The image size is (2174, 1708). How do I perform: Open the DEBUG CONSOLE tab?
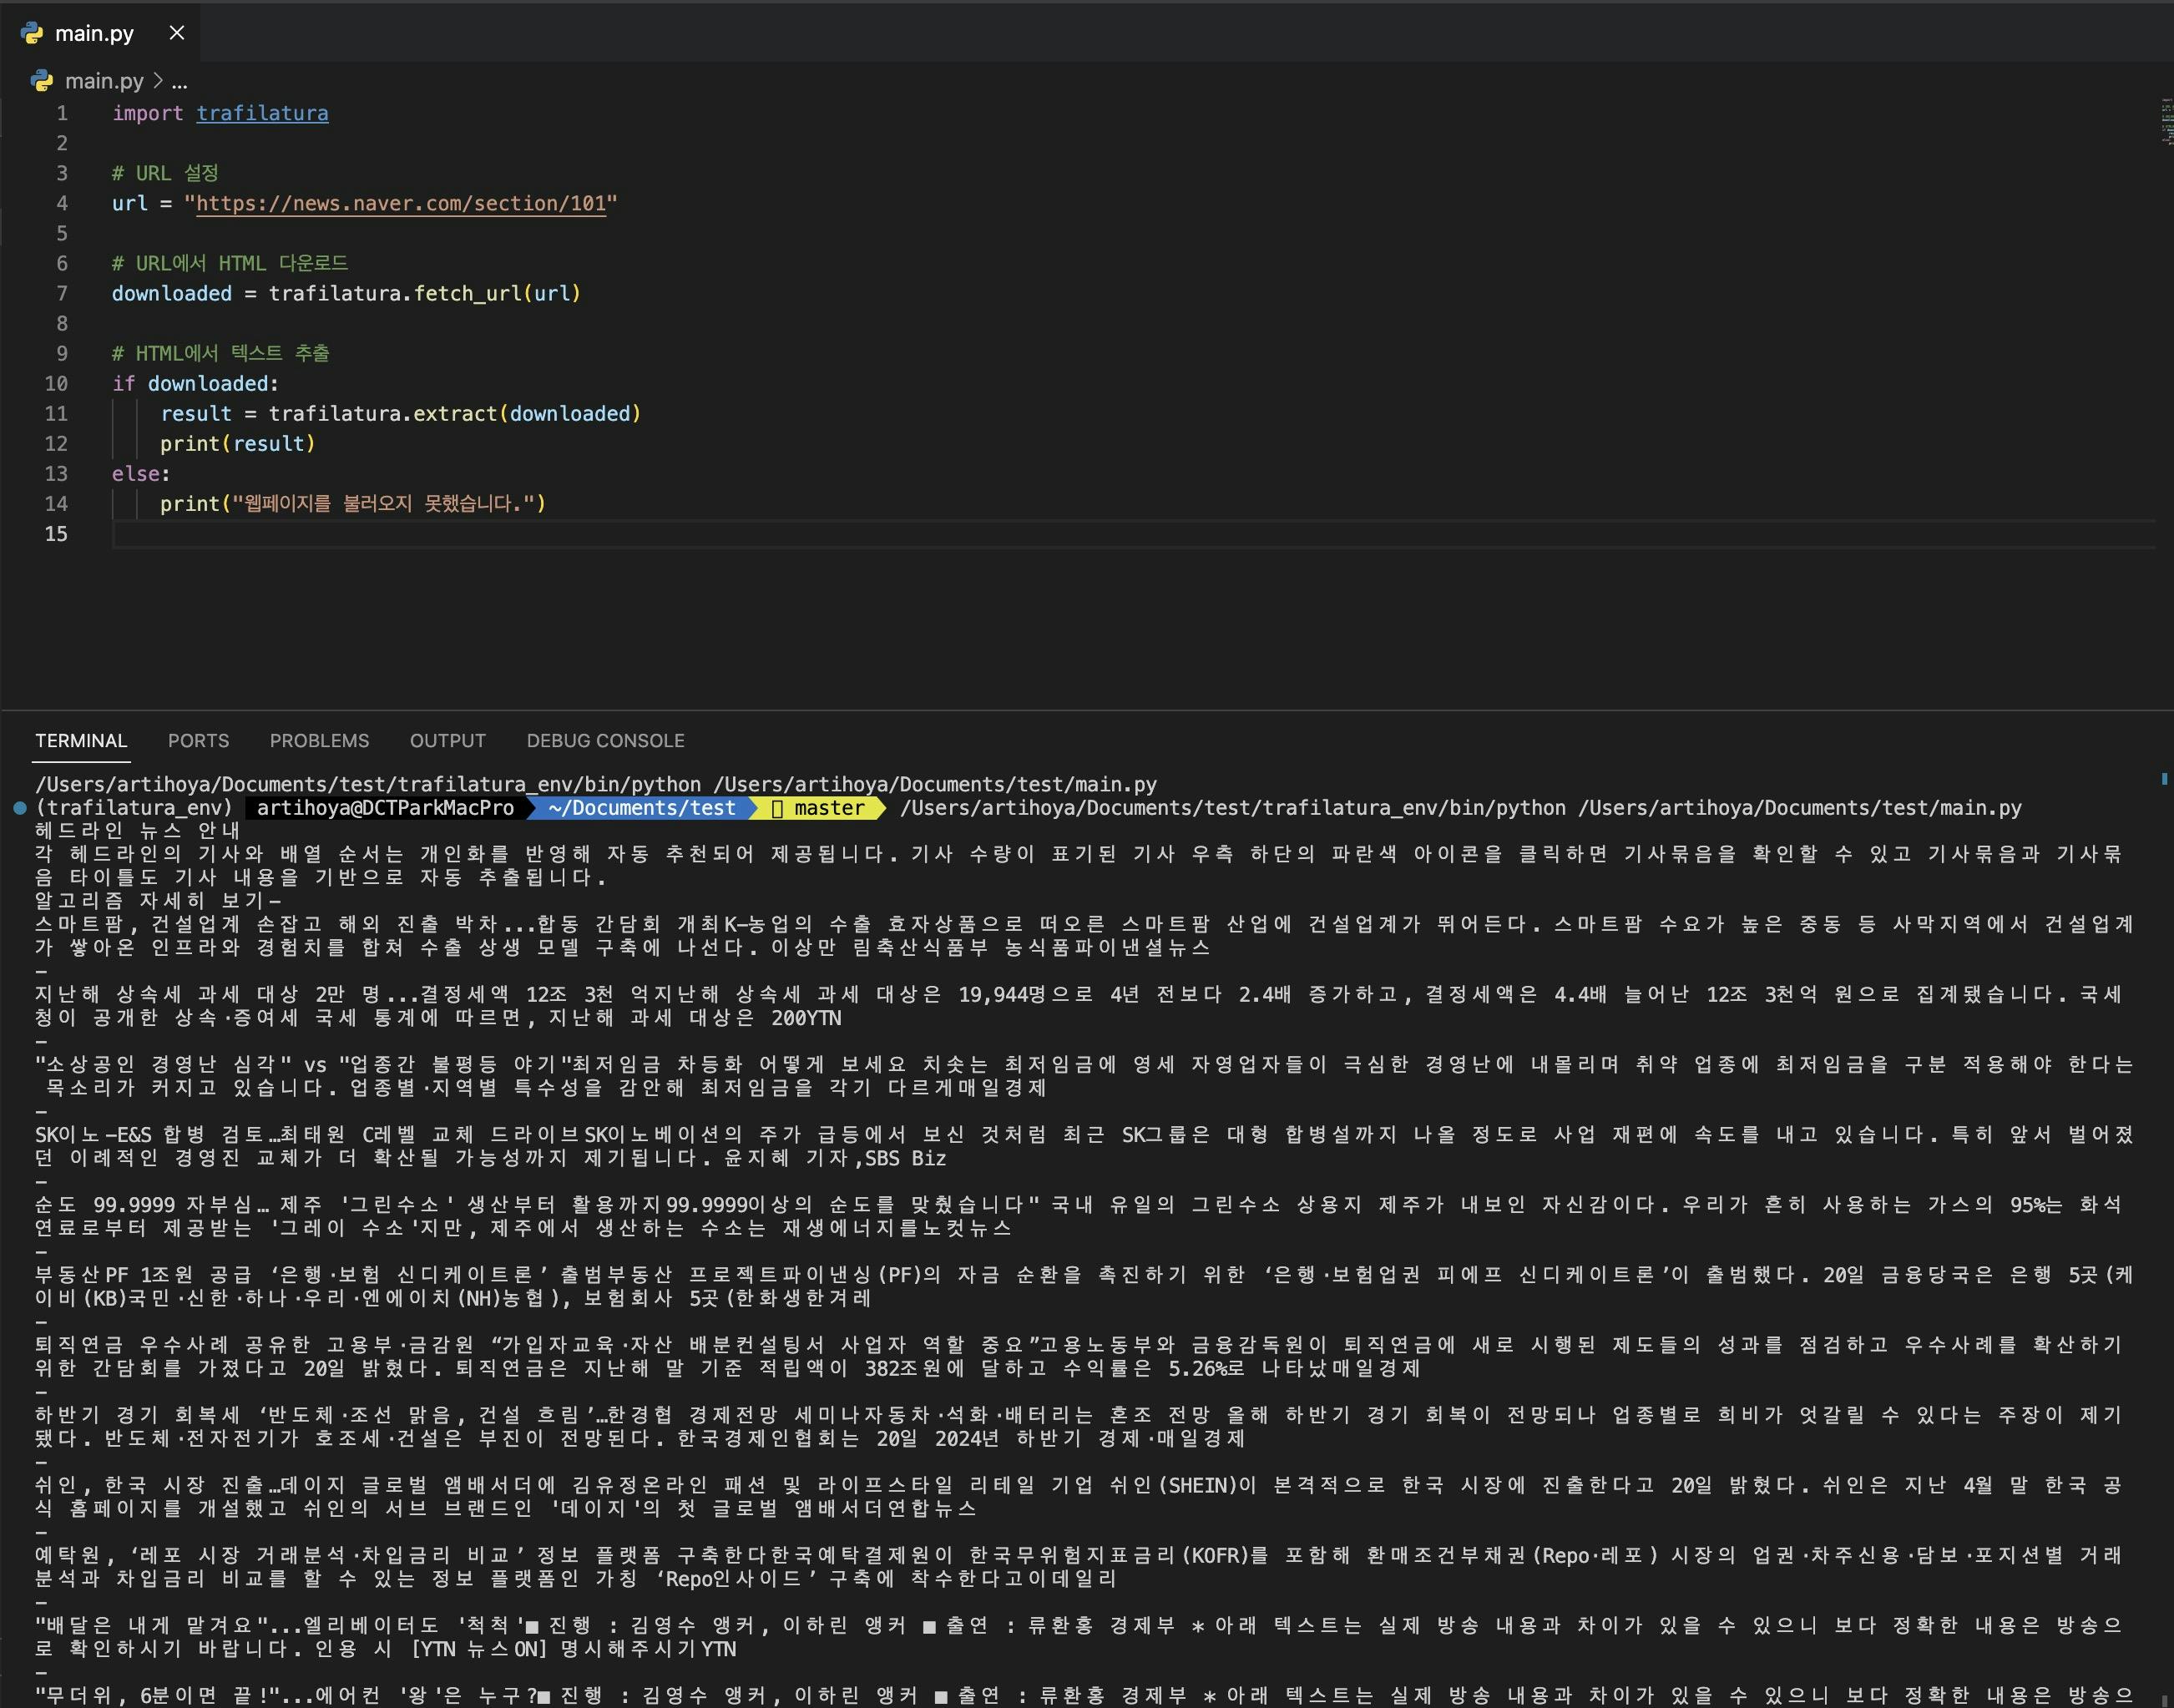pyautogui.click(x=605, y=741)
